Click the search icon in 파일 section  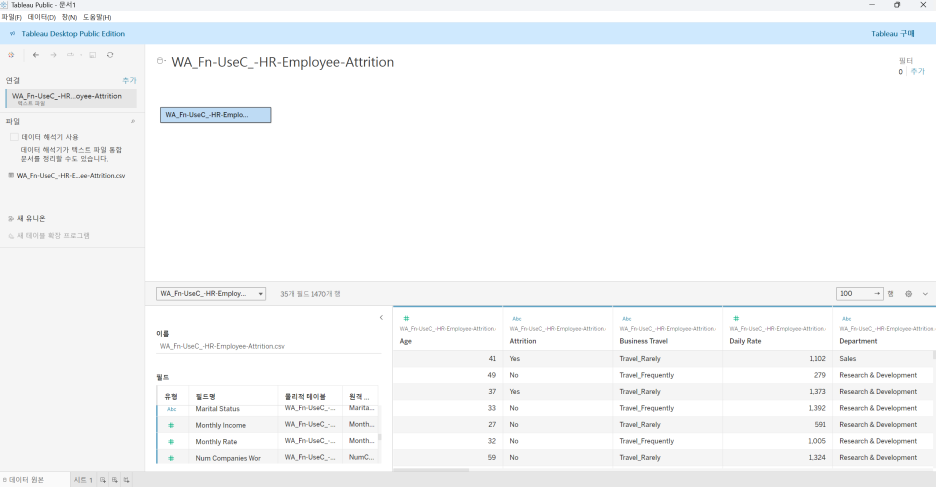click(133, 121)
